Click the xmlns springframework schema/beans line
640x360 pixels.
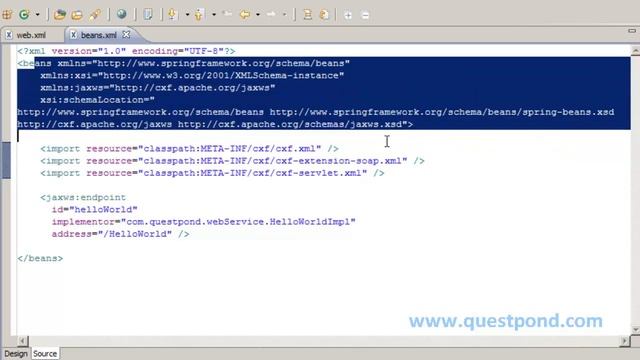[x=183, y=63]
